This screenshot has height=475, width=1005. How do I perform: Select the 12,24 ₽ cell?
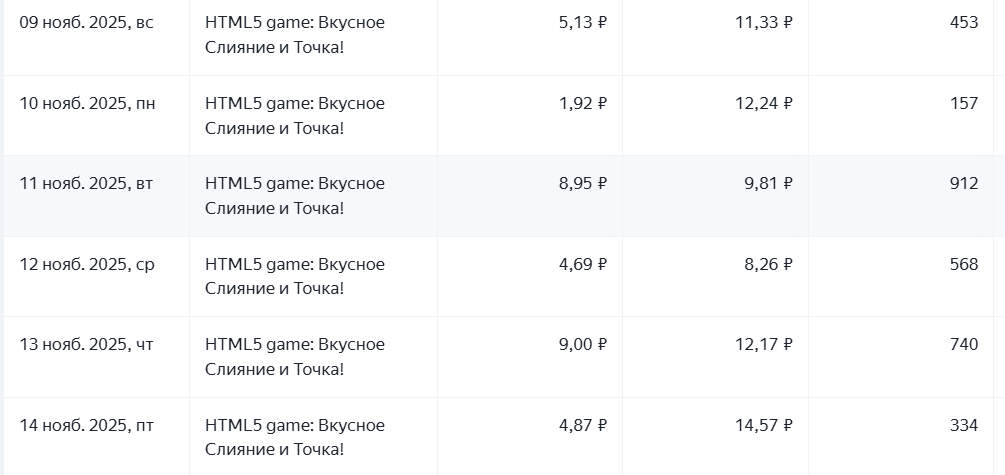pyautogui.click(x=763, y=103)
